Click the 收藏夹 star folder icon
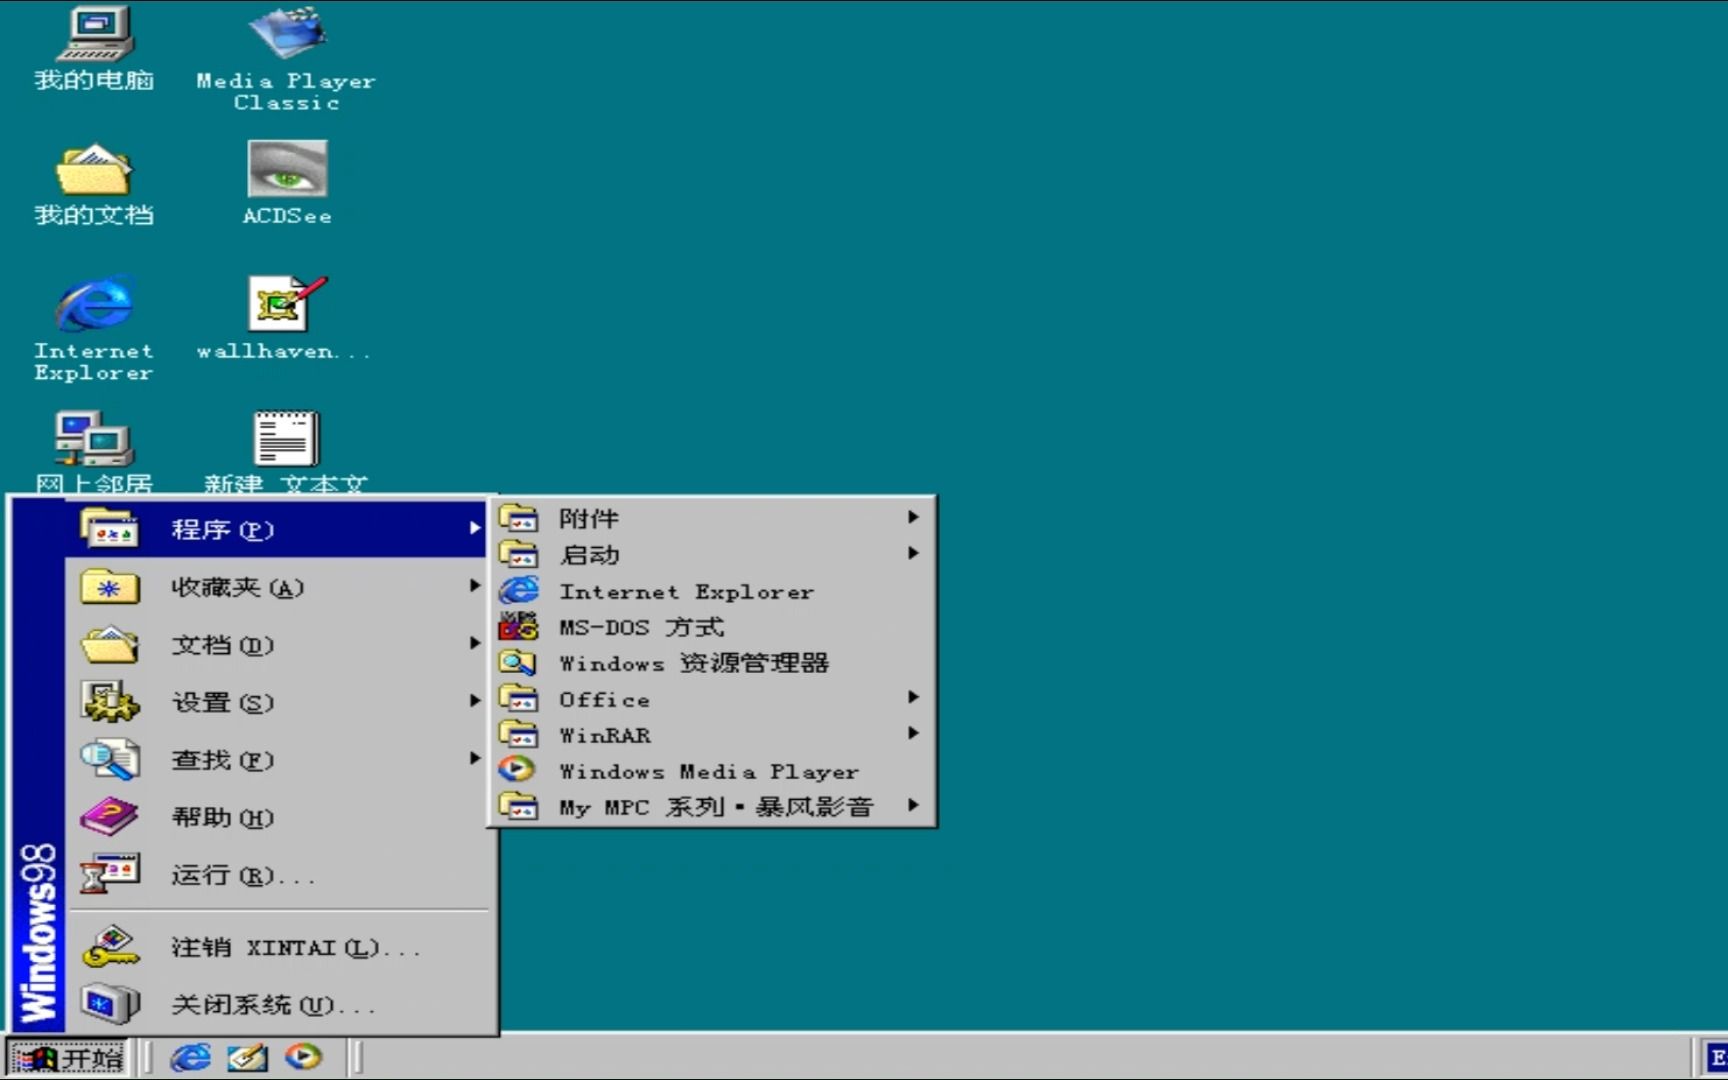This screenshot has height=1080, width=1728. [110, 587]
